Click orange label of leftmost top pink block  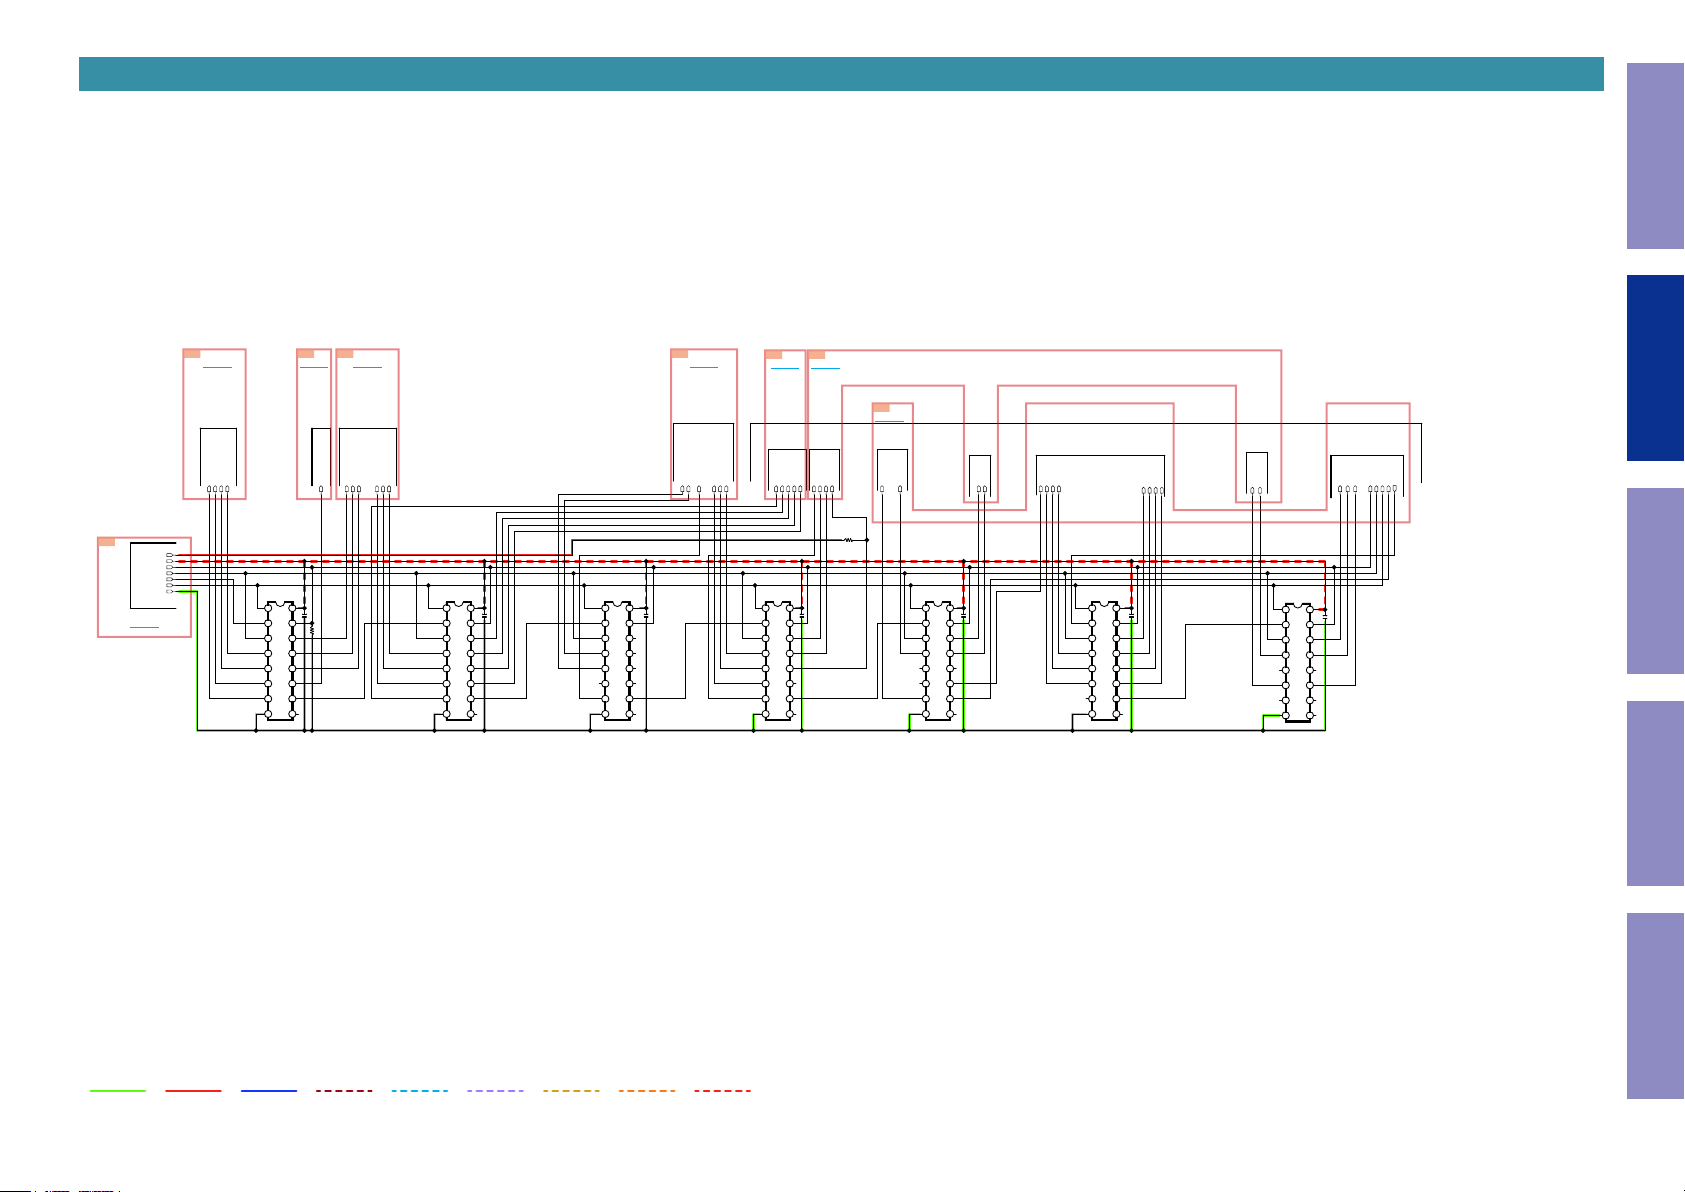tap(192, 354)
